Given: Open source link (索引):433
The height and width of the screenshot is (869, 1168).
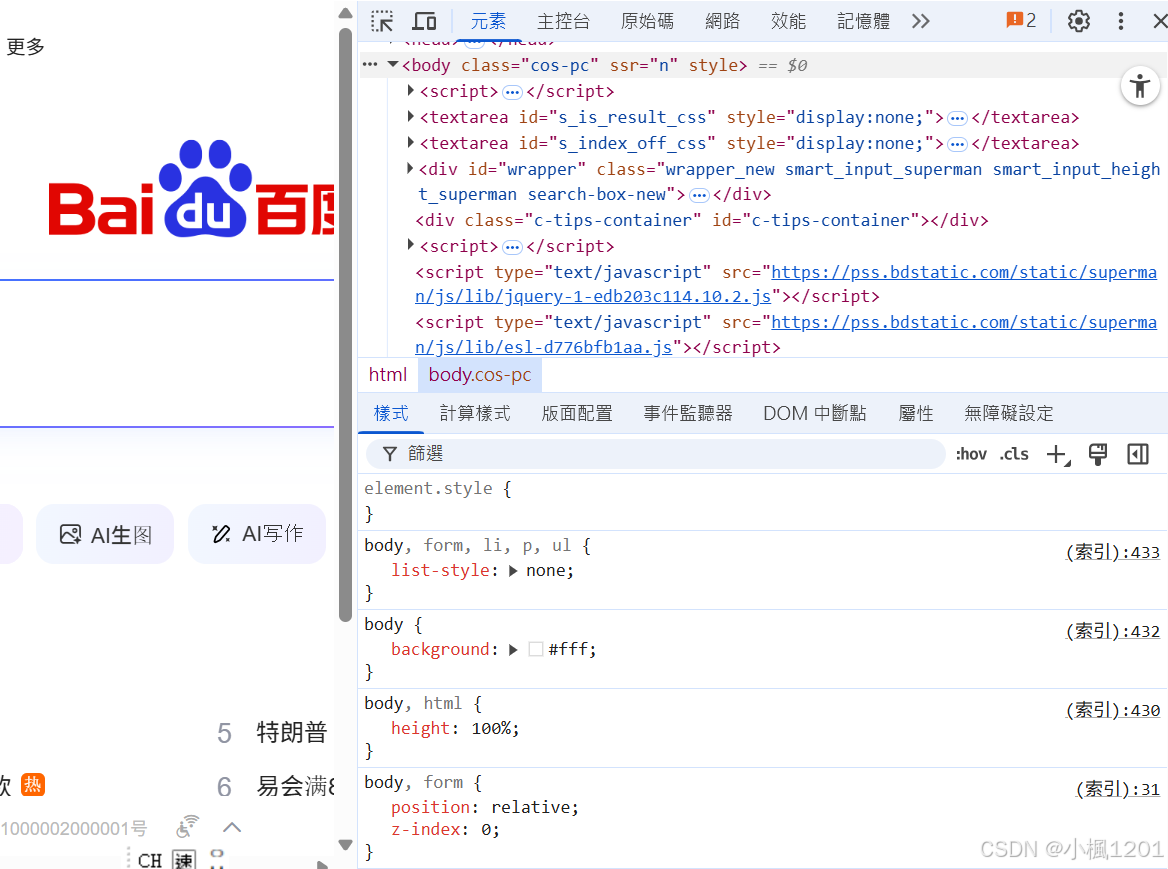Looking at the screenshot, I should (1112, 553).
